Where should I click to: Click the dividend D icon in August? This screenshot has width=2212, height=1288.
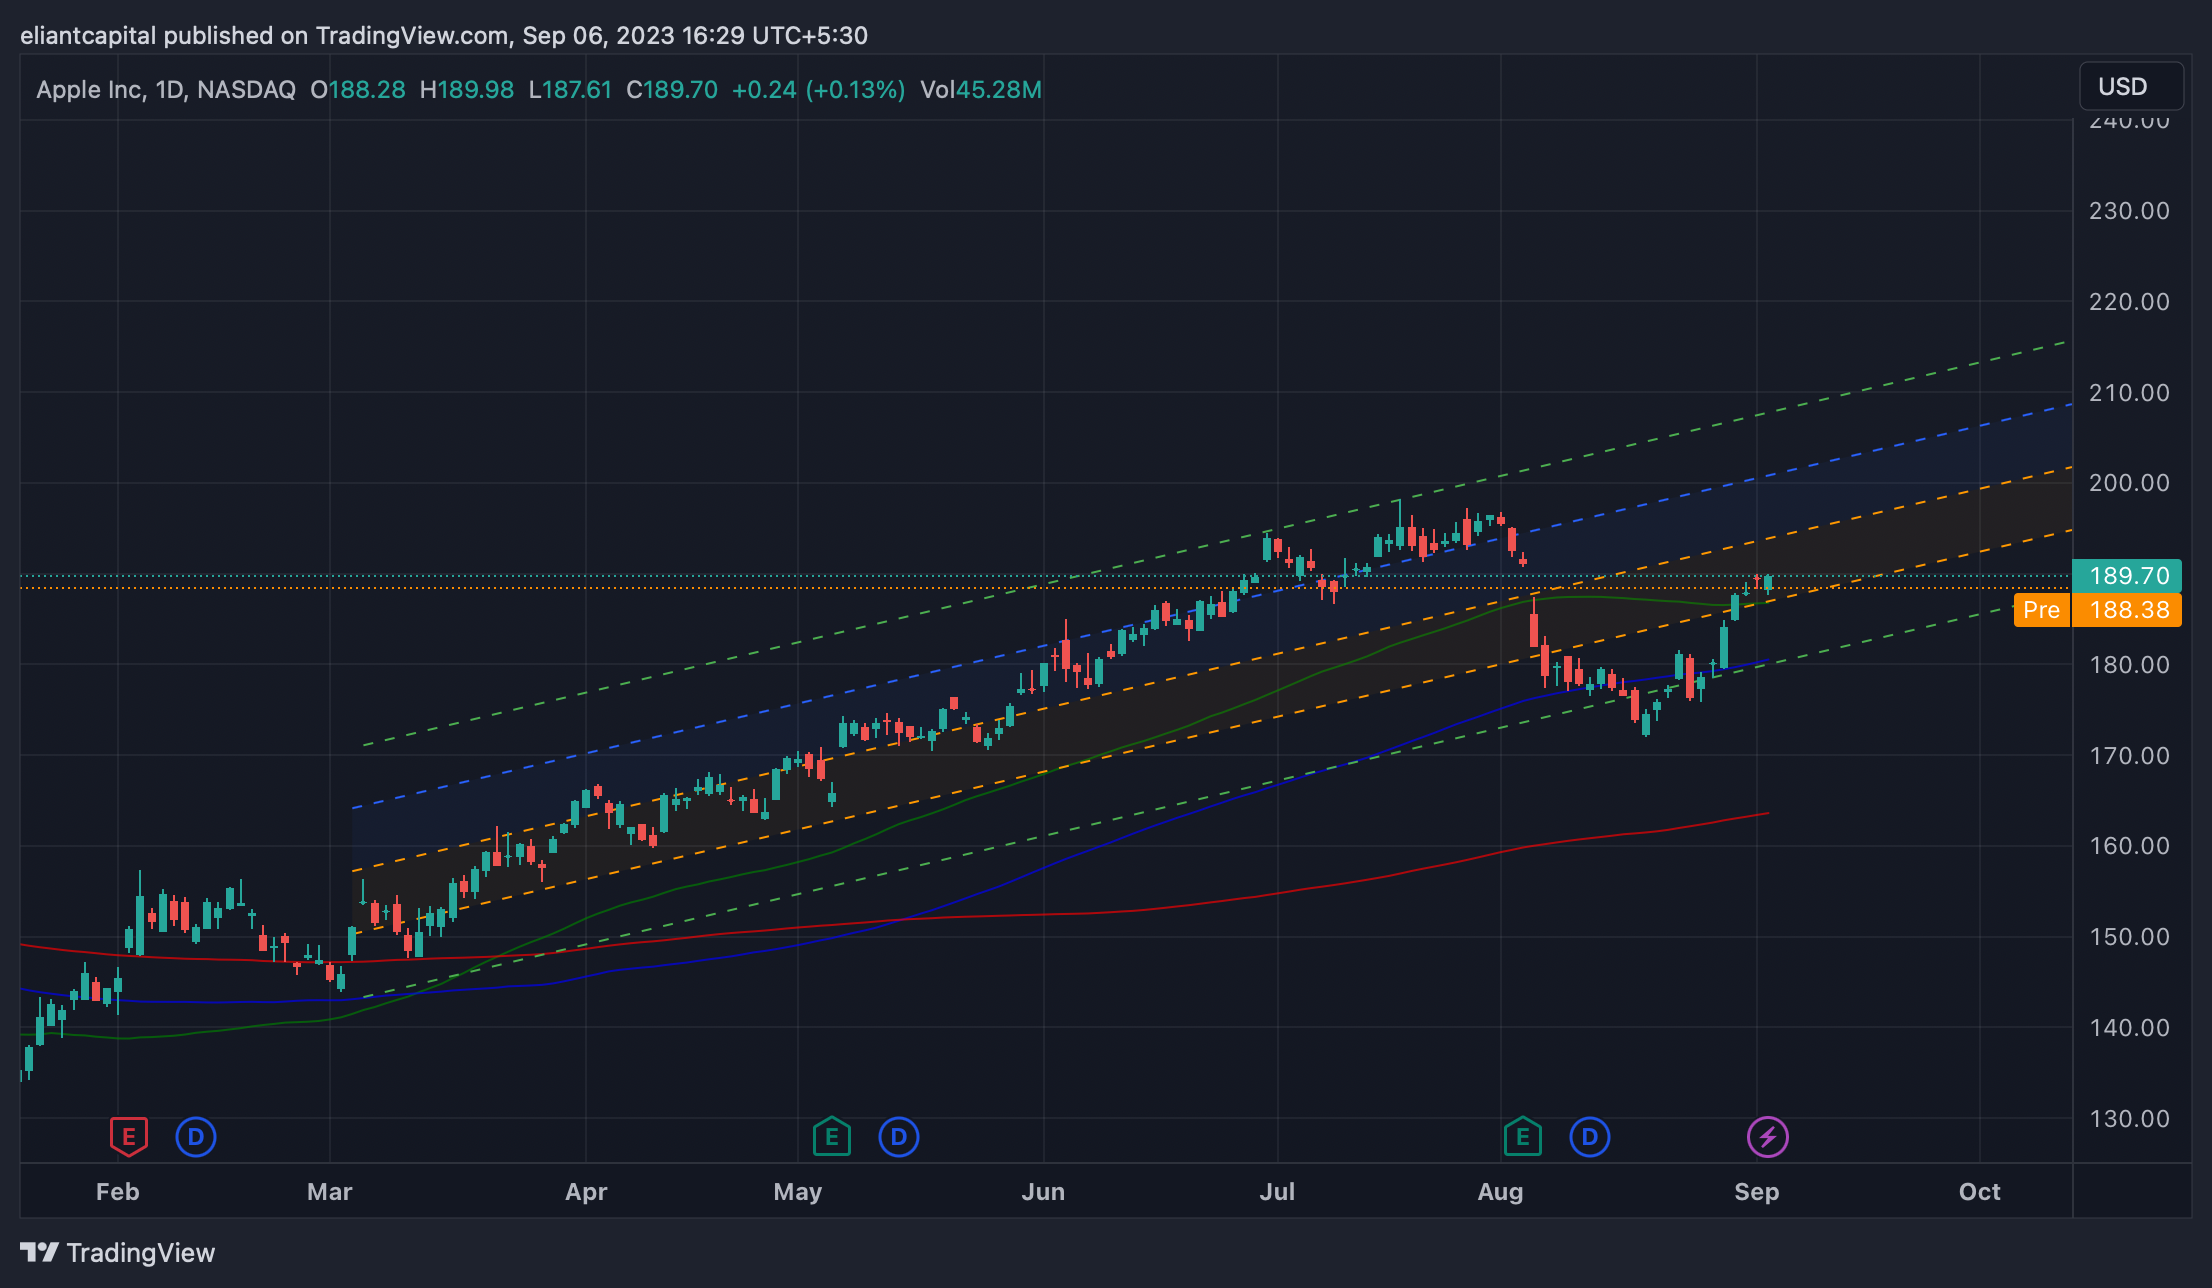tap(1589, 1137)
